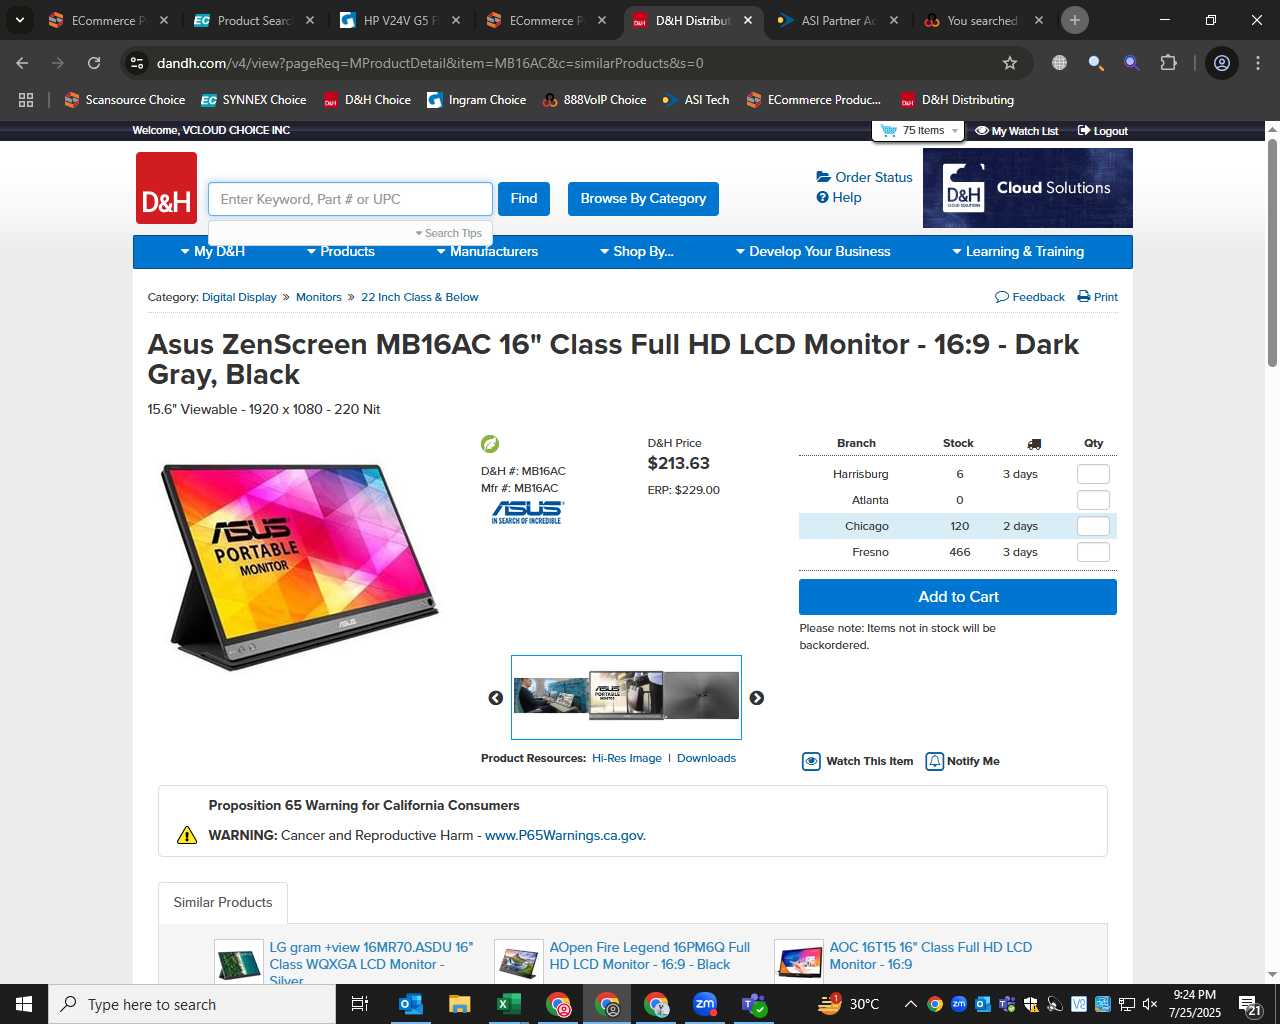The image size is (1280, 1024).
Task: Bookmark this page with star icon
Action: point(1010,63)
